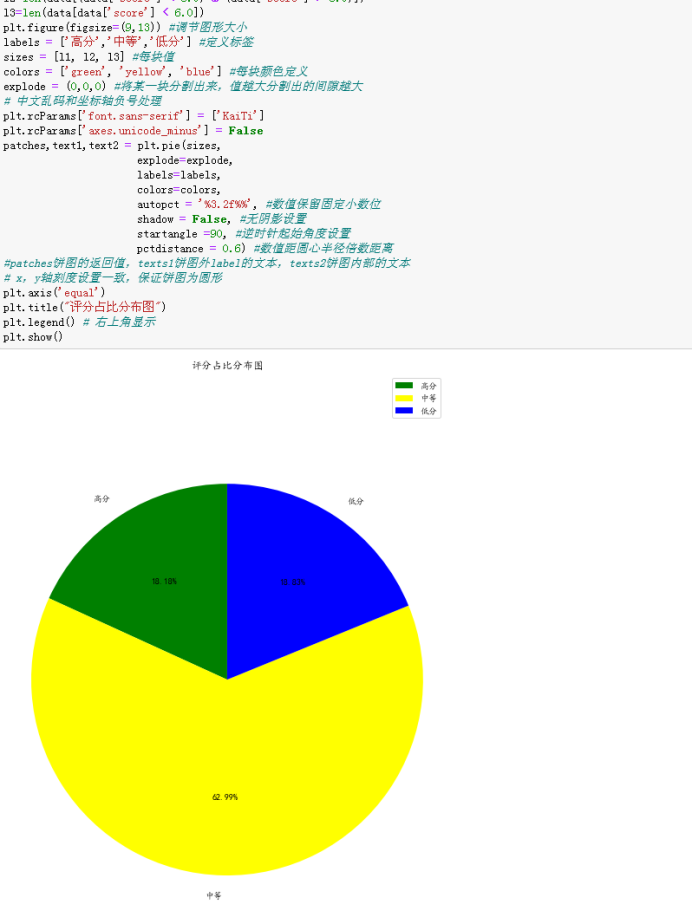Click the chart title 评分占比分布图
Image resolution: width=692 pixels, height=918 pixels.
228,365
